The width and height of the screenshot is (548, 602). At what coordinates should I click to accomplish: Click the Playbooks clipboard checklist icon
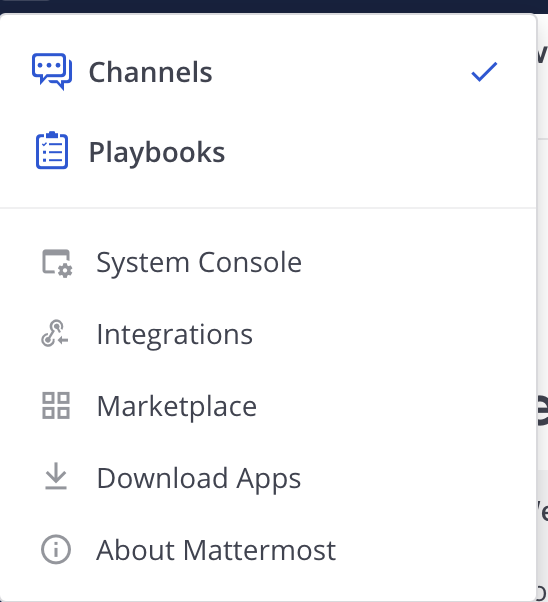point(52,150)
